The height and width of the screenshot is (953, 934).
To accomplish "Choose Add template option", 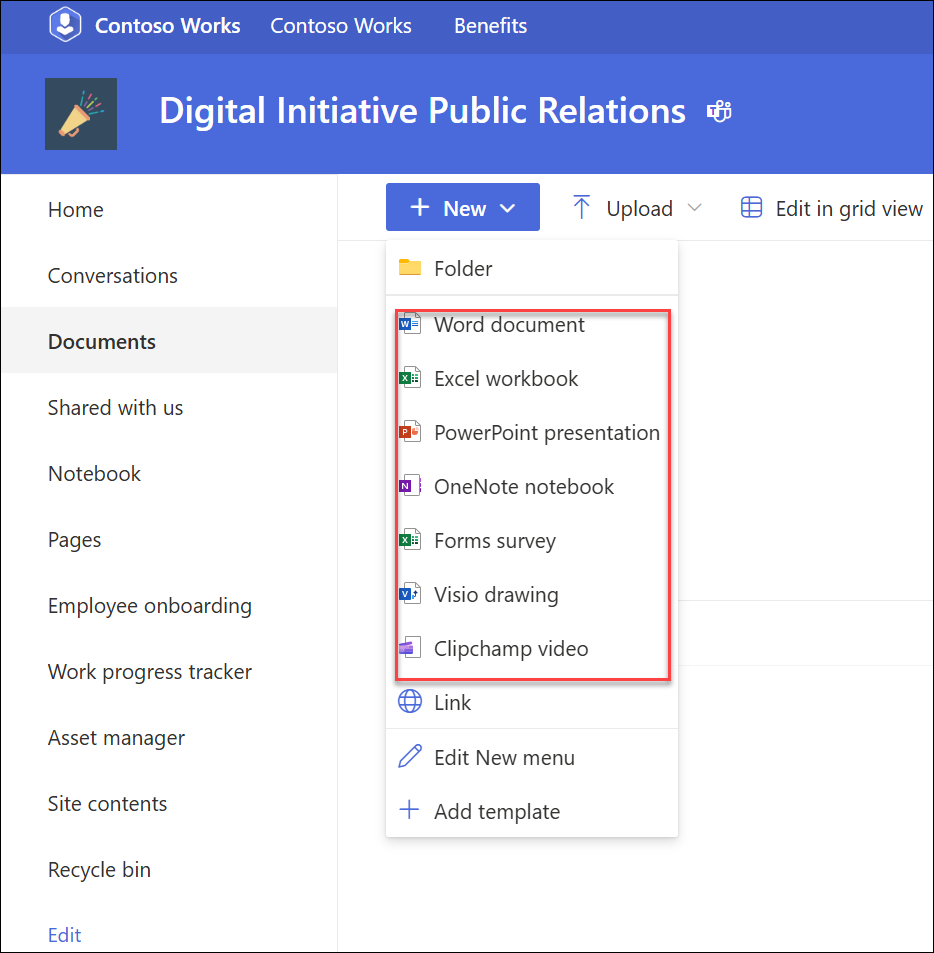I will (x=496, y=812).
